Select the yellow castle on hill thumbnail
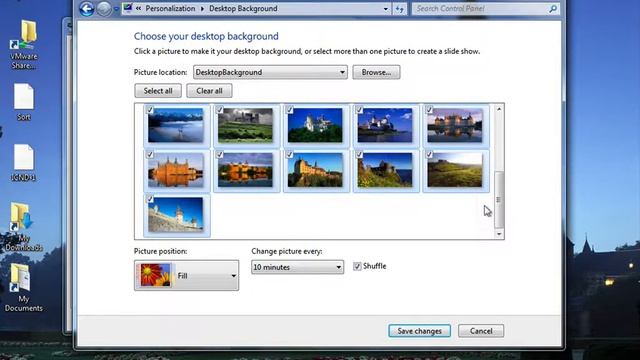Screen dimensions: 640x360 pyautogui.click(x=315, y=170)
